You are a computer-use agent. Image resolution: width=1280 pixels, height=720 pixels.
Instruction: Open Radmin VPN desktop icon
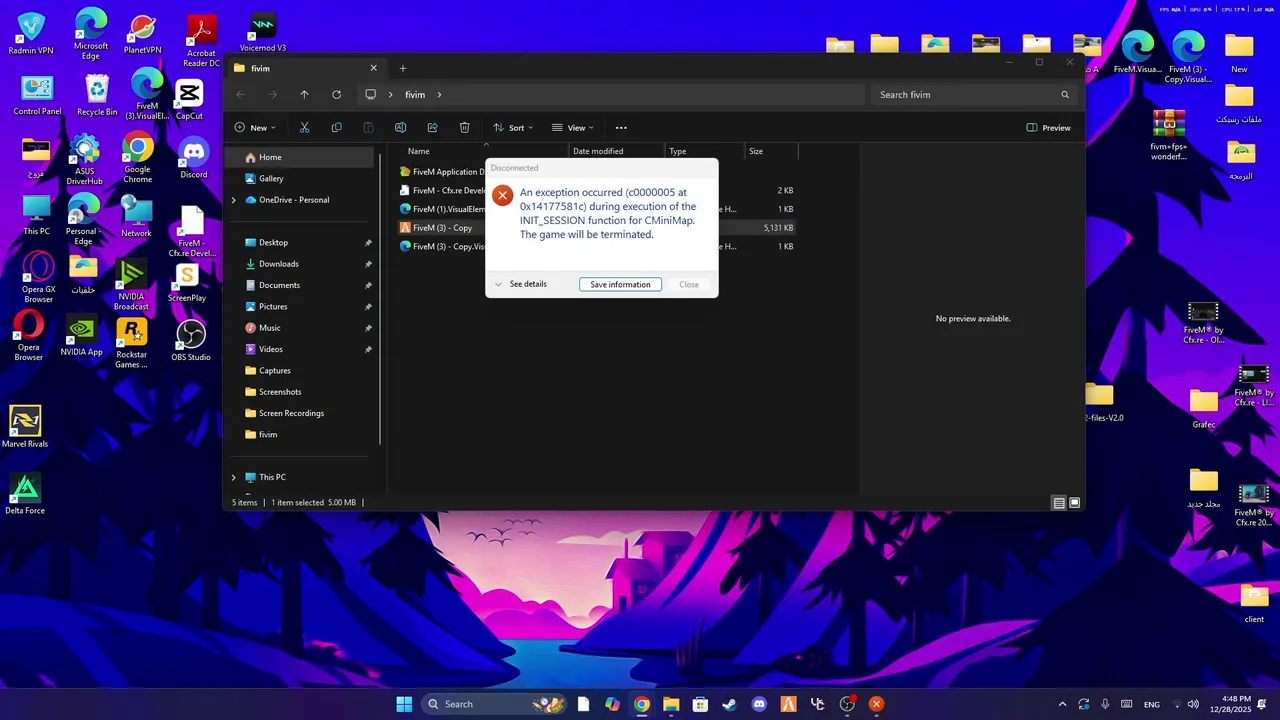[x=31, y=33]
